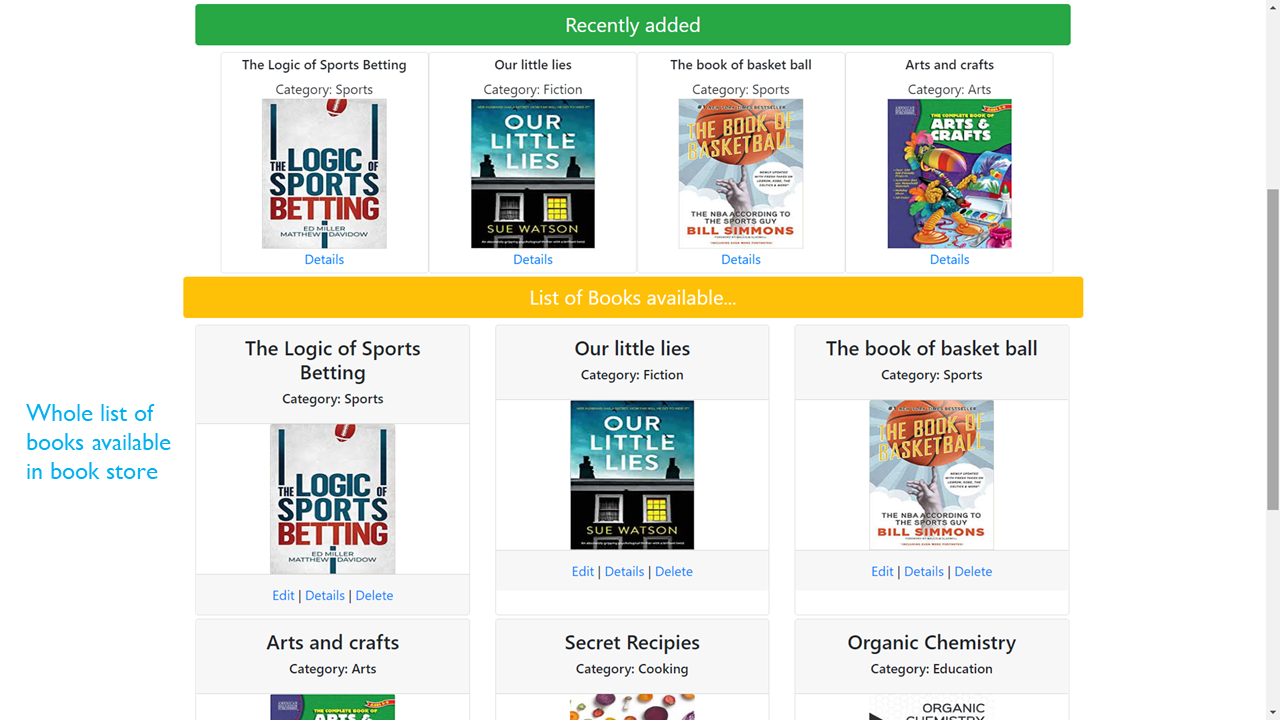
Task: View Details of recently added basket ball book
Action: tap(741, 259)
